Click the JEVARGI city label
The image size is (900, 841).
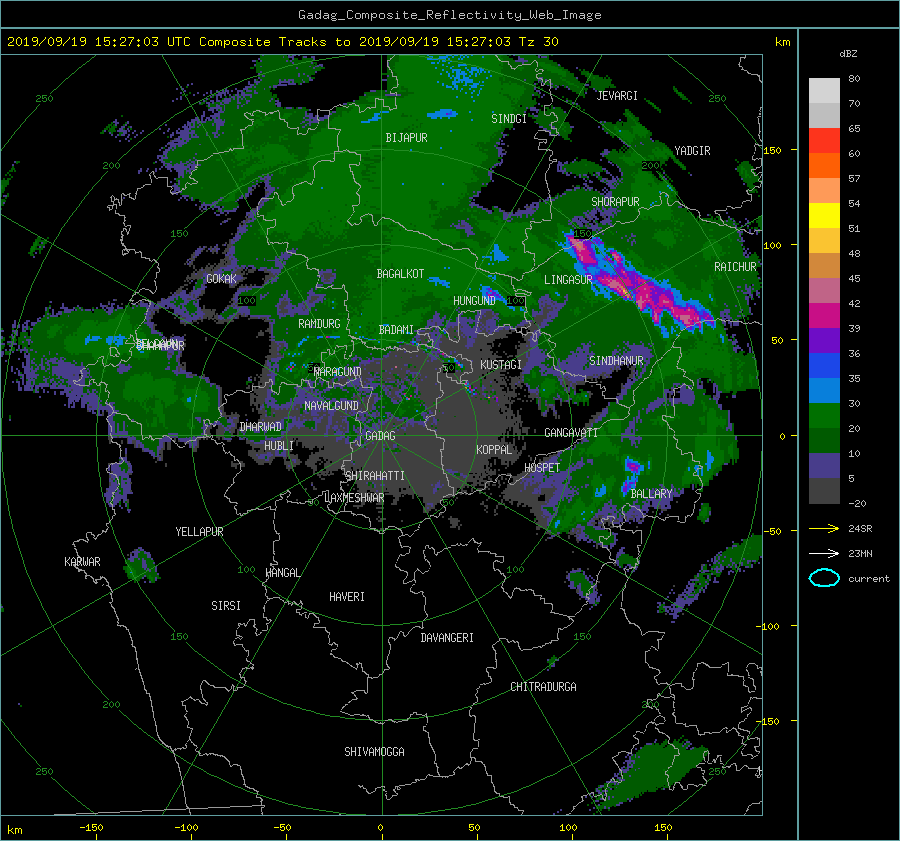[x=617, y=96]
